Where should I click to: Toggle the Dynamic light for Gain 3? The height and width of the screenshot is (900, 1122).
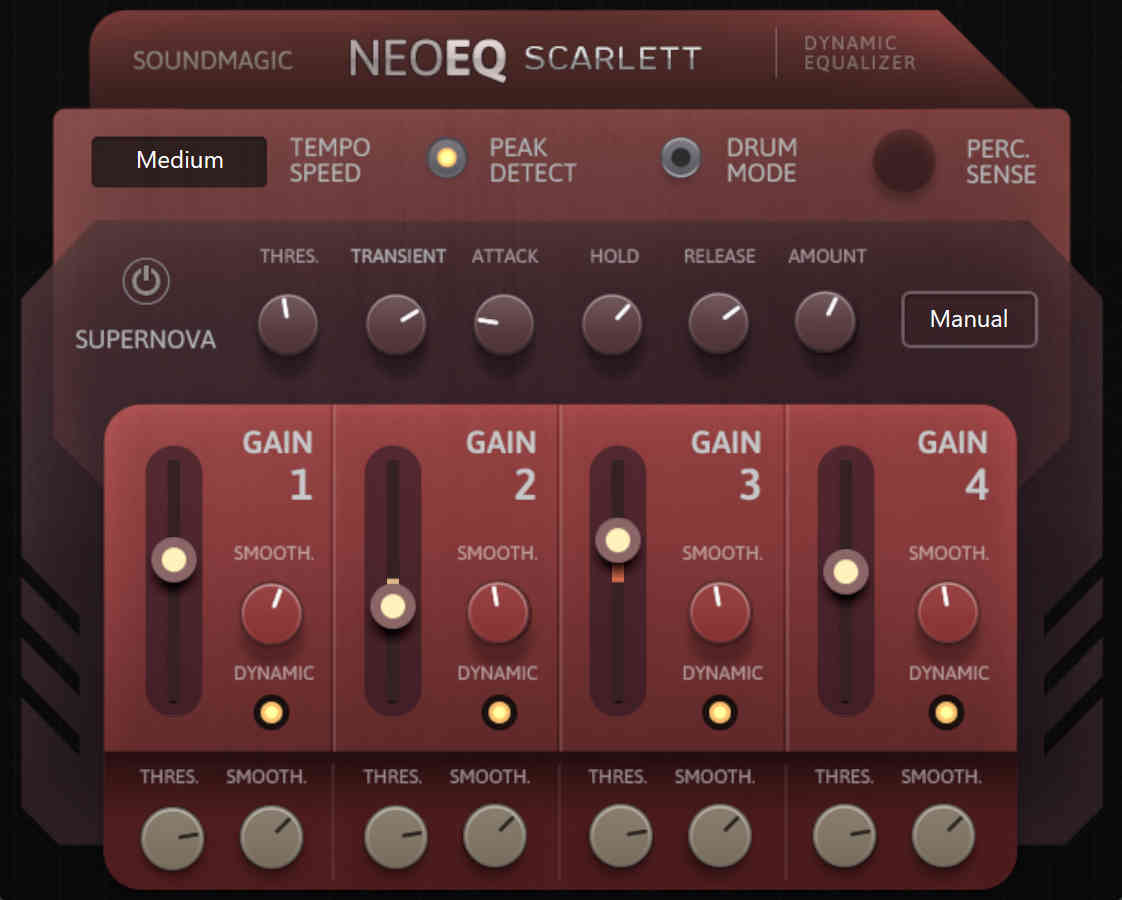(719, 713)
